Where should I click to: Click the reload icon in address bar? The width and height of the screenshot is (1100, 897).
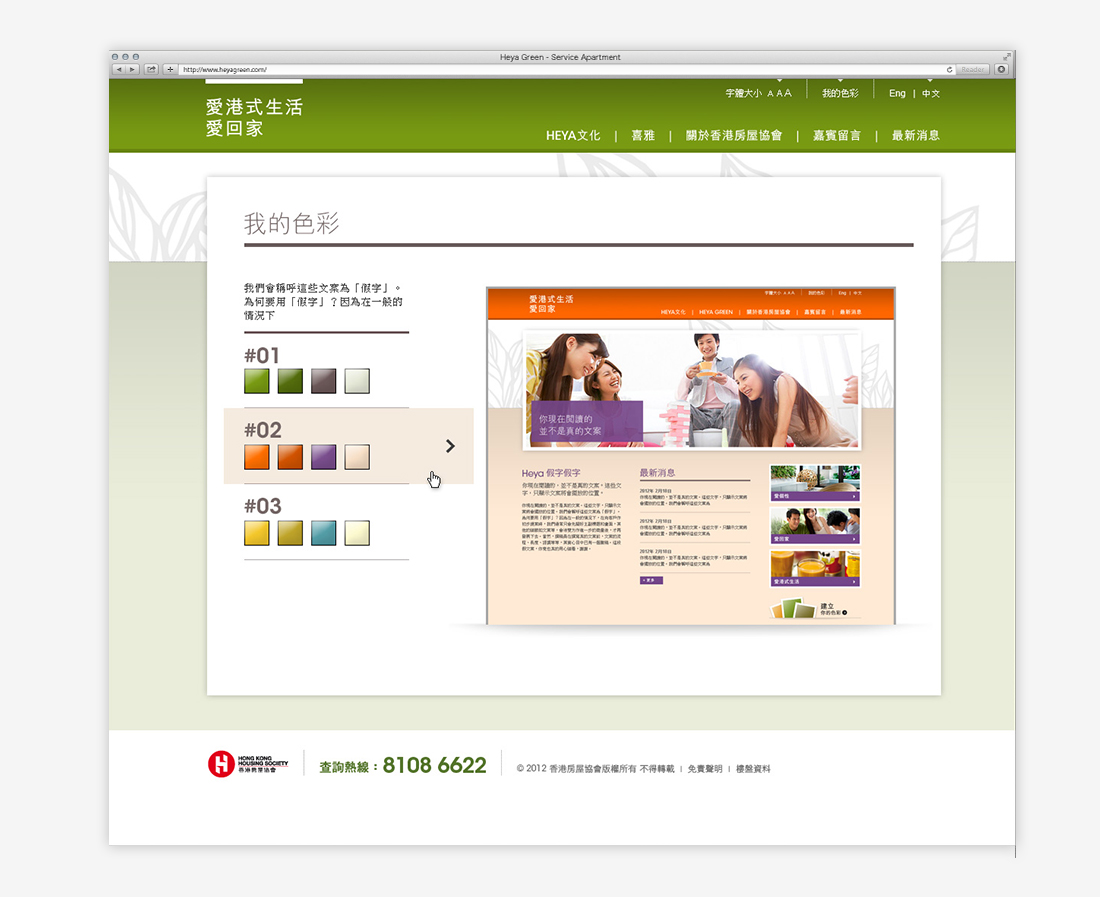(949, 69)
